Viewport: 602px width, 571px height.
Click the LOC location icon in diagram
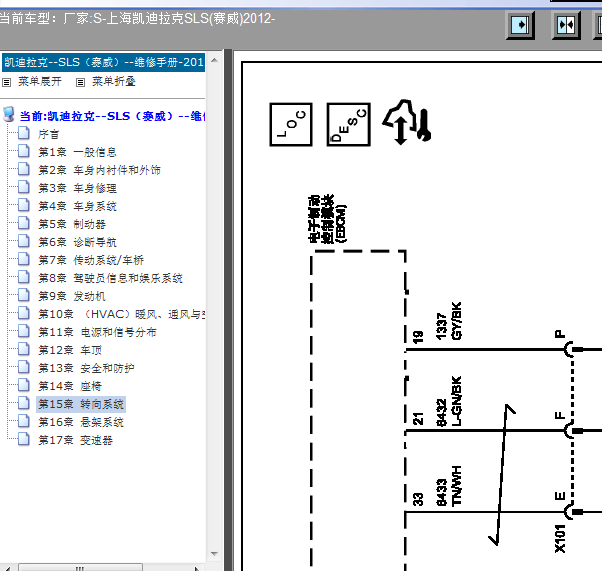(291, 124)
